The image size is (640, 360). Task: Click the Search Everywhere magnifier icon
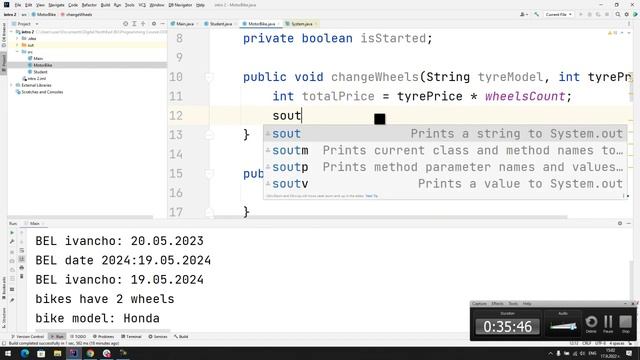[618, 14]
